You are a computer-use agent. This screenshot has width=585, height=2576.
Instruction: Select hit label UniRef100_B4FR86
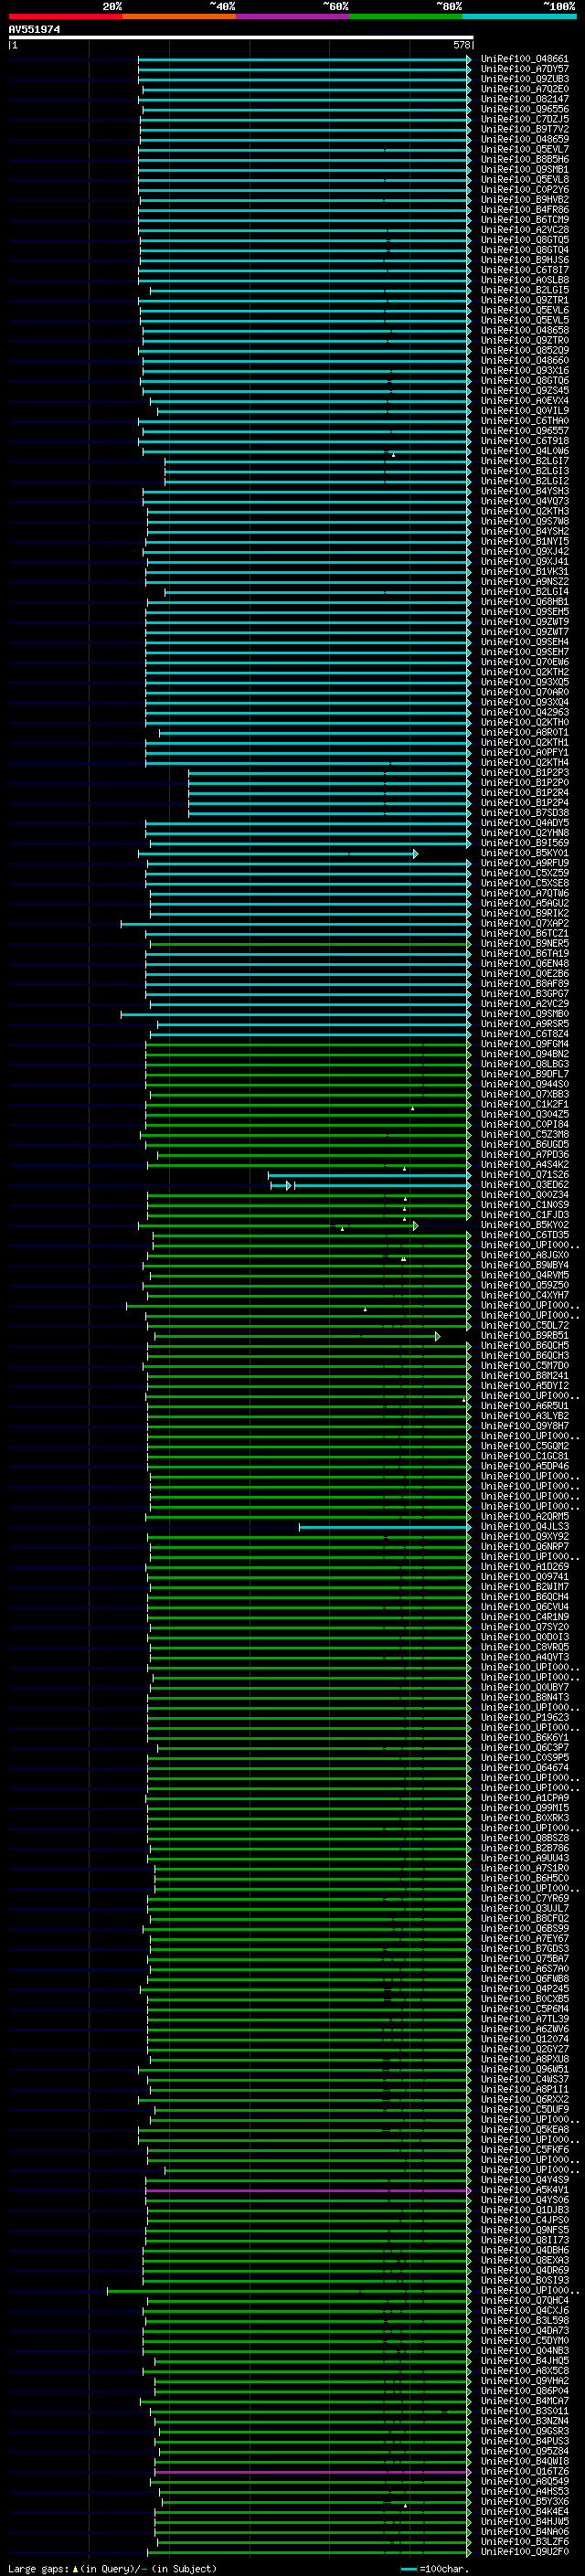[524, 210]
